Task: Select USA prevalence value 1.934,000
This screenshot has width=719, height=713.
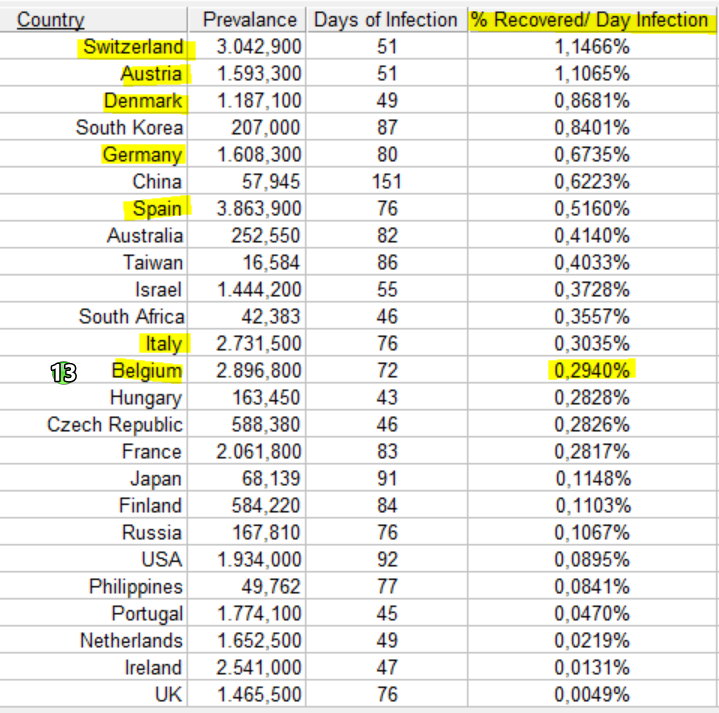Action: point(259,559)
